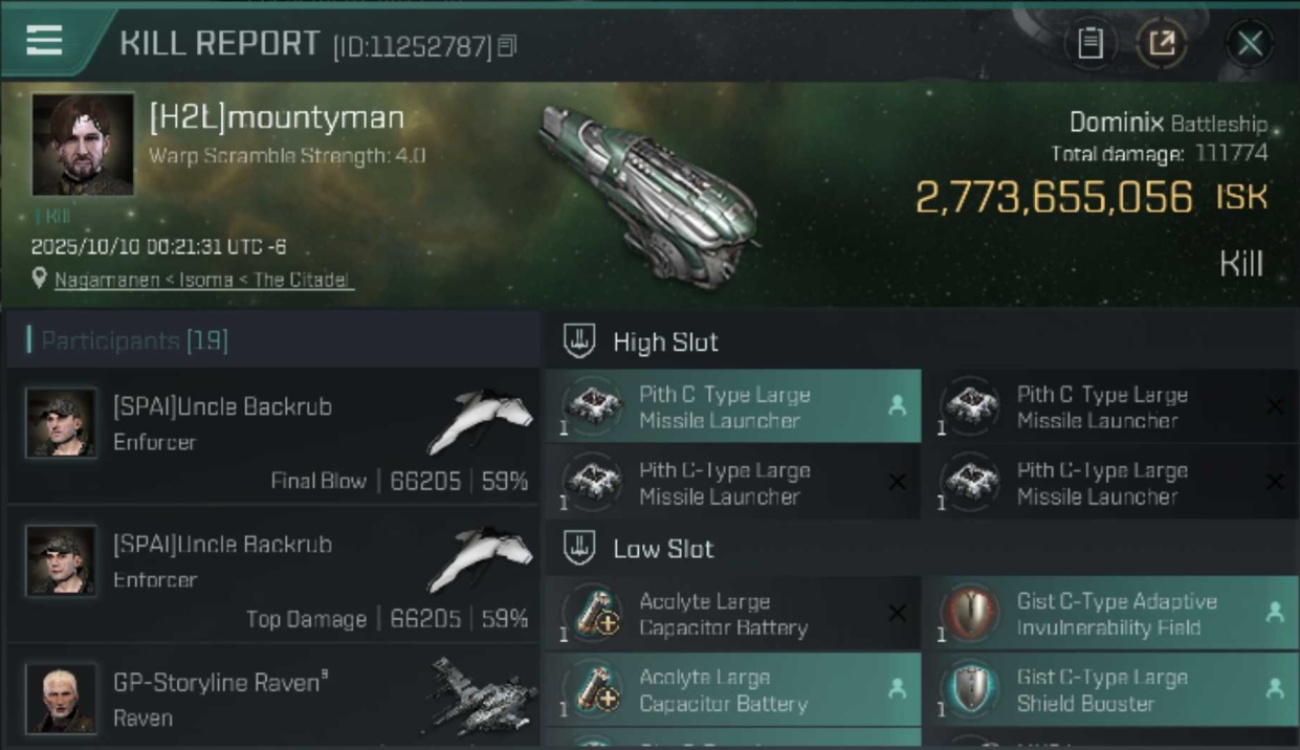Copy the kill report ID
This screenshot has height=750, width=1300.
[x=507, y=45]
